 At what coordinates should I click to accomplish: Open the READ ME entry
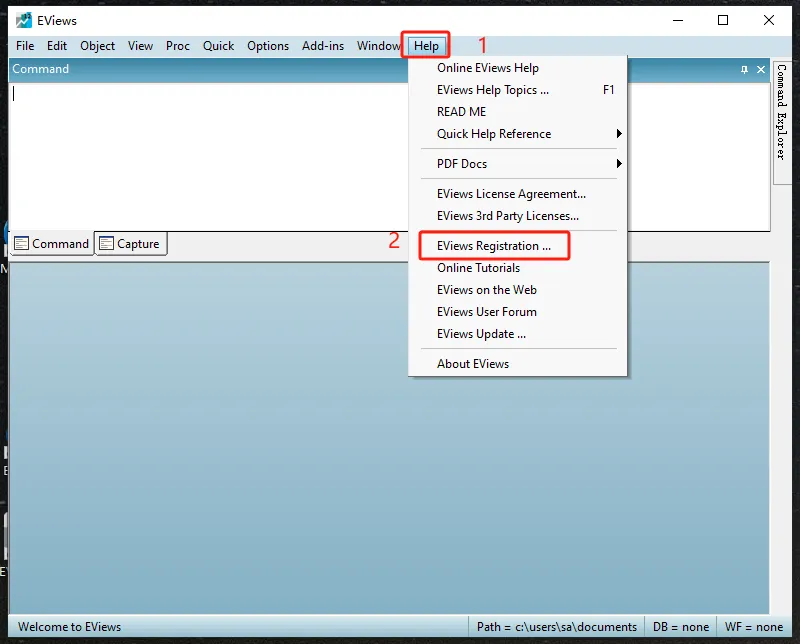[x=518, y=112]
